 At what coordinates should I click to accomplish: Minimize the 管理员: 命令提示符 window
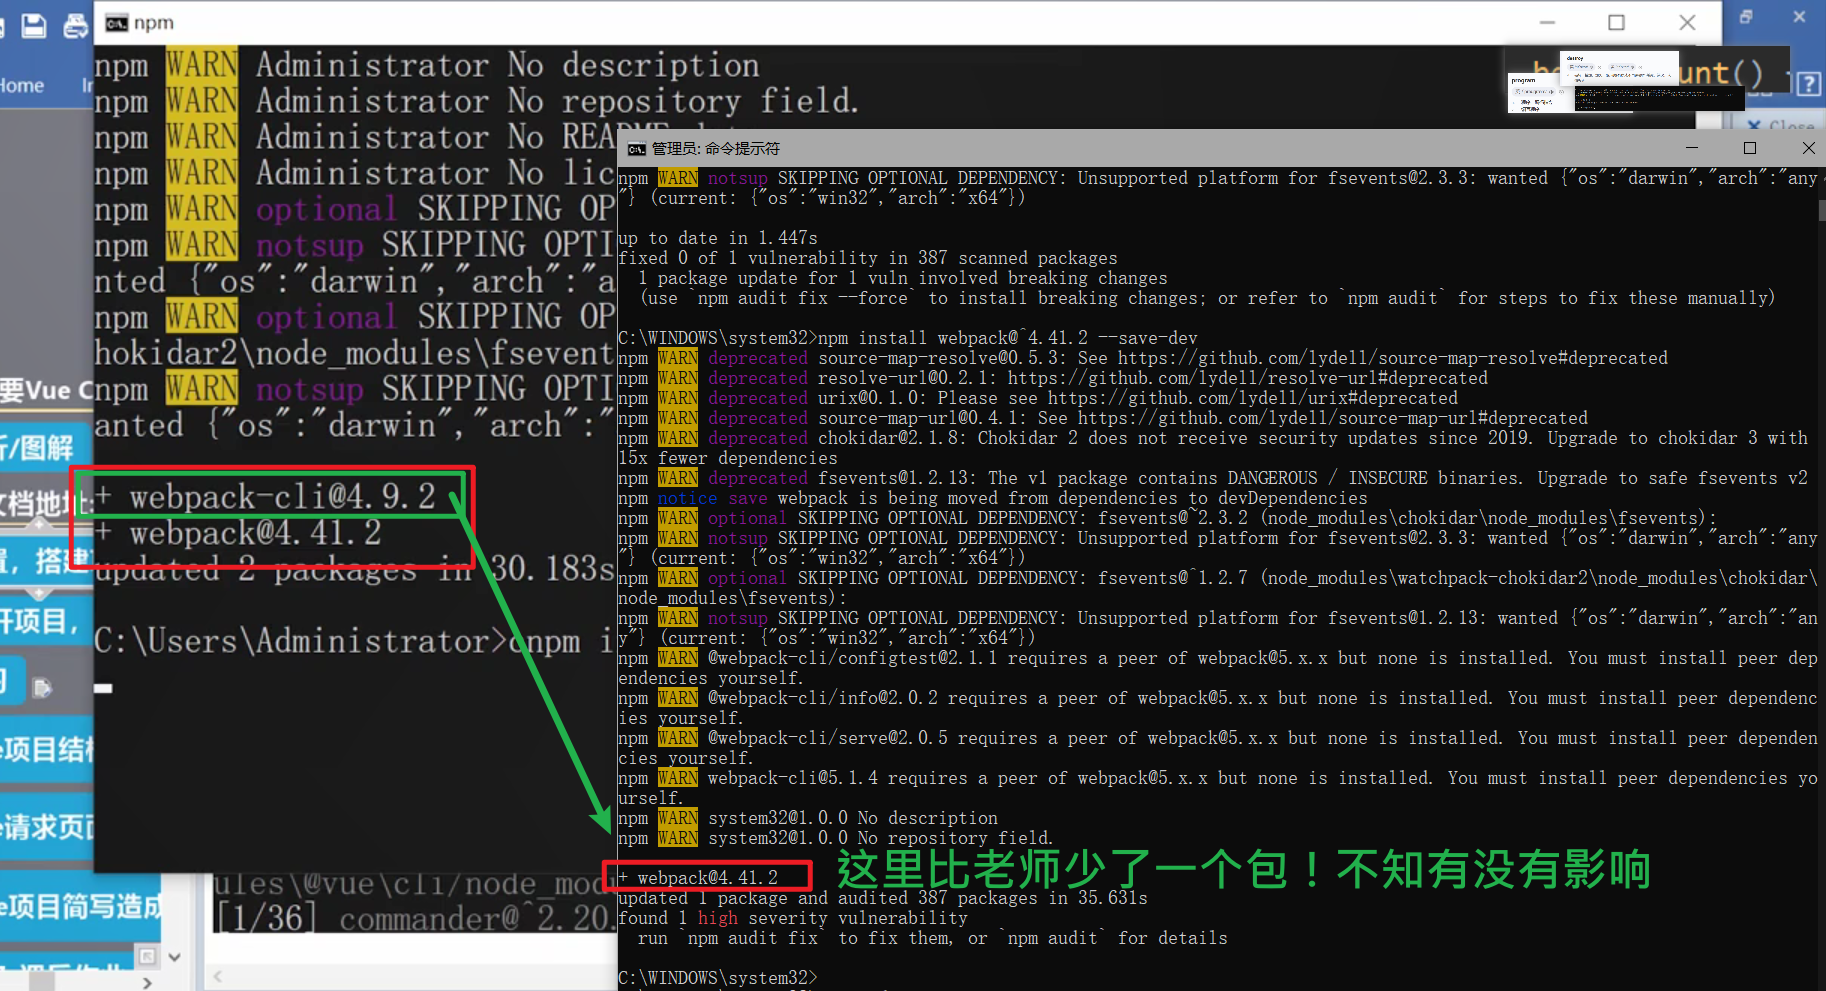coord(1692,148)
